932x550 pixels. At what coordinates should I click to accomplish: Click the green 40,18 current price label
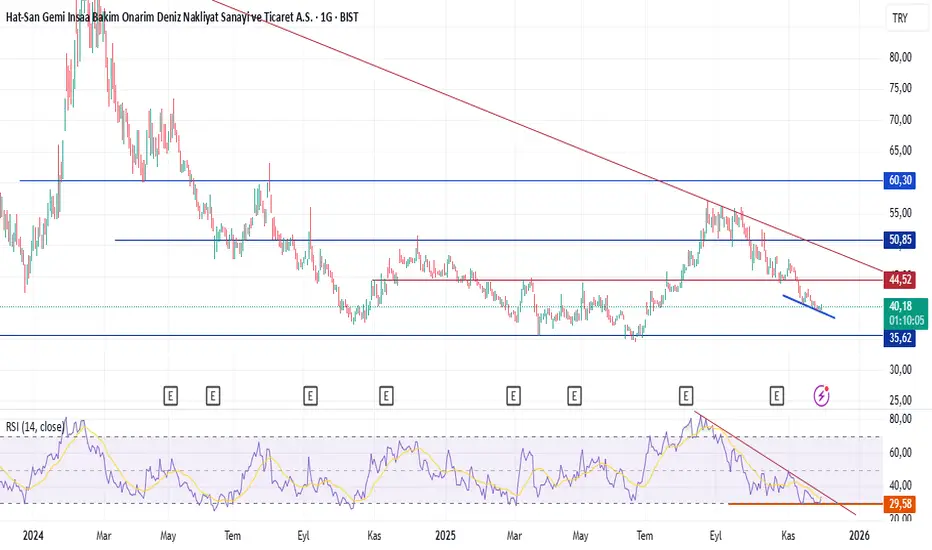click(x=906, y=313)
